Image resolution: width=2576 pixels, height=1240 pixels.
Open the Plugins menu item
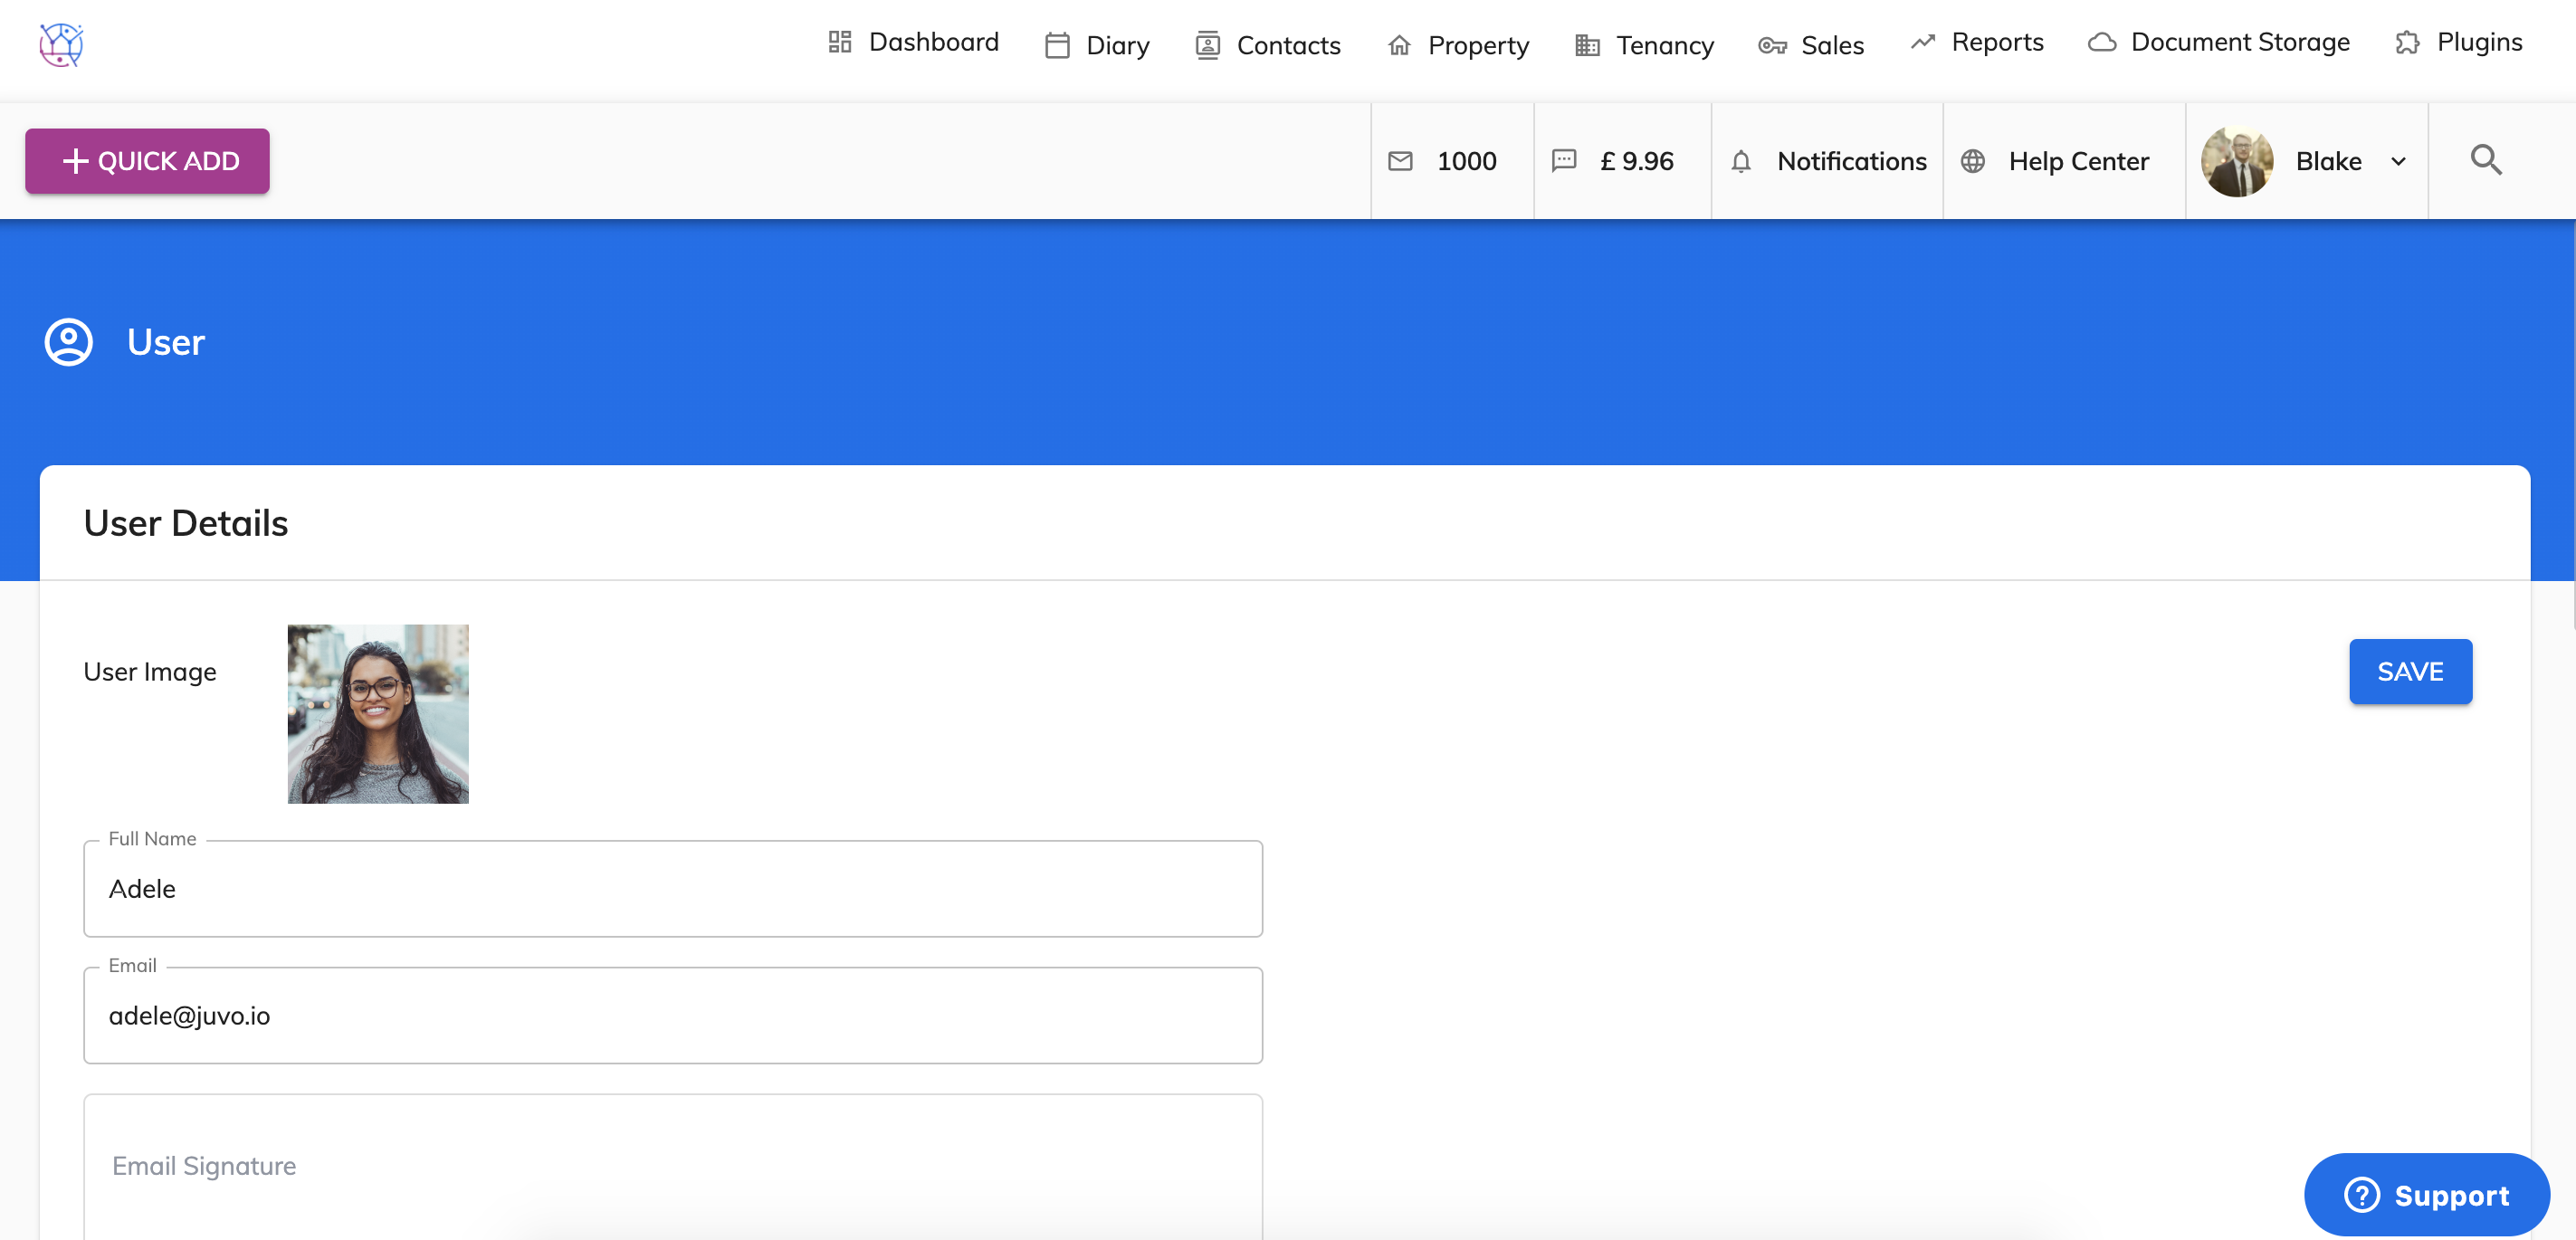2458,42
